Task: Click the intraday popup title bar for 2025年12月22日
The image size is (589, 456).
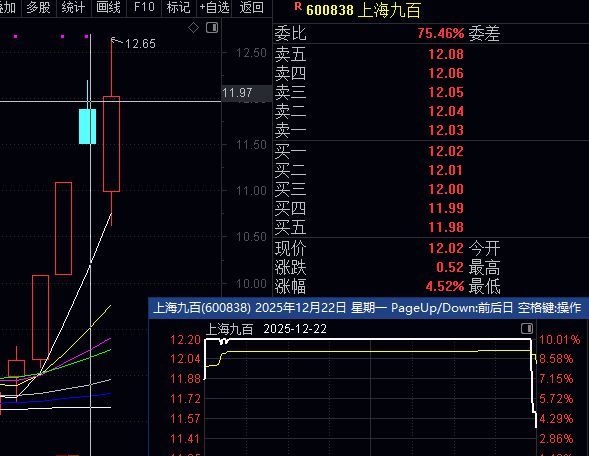Action: [x=369, y=308]
